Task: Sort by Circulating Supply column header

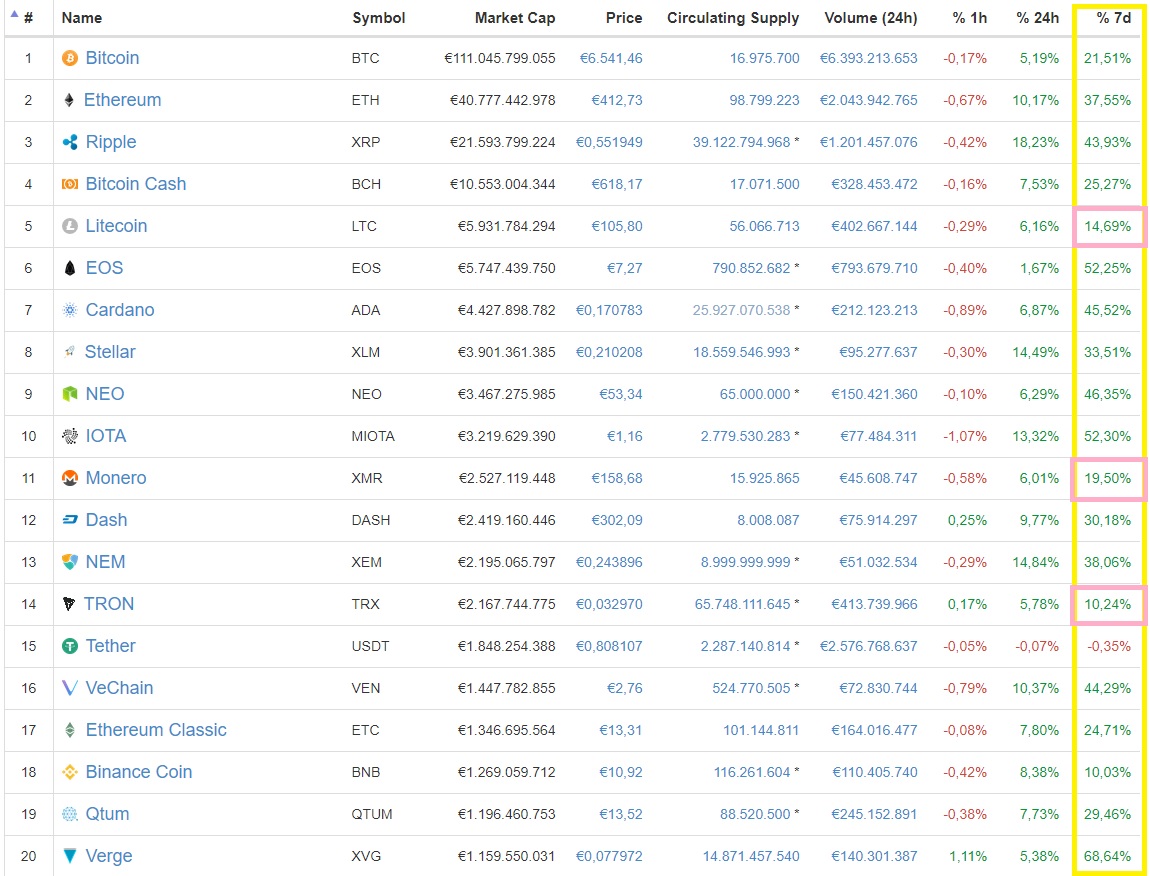Action: click(x=733, y=18)
